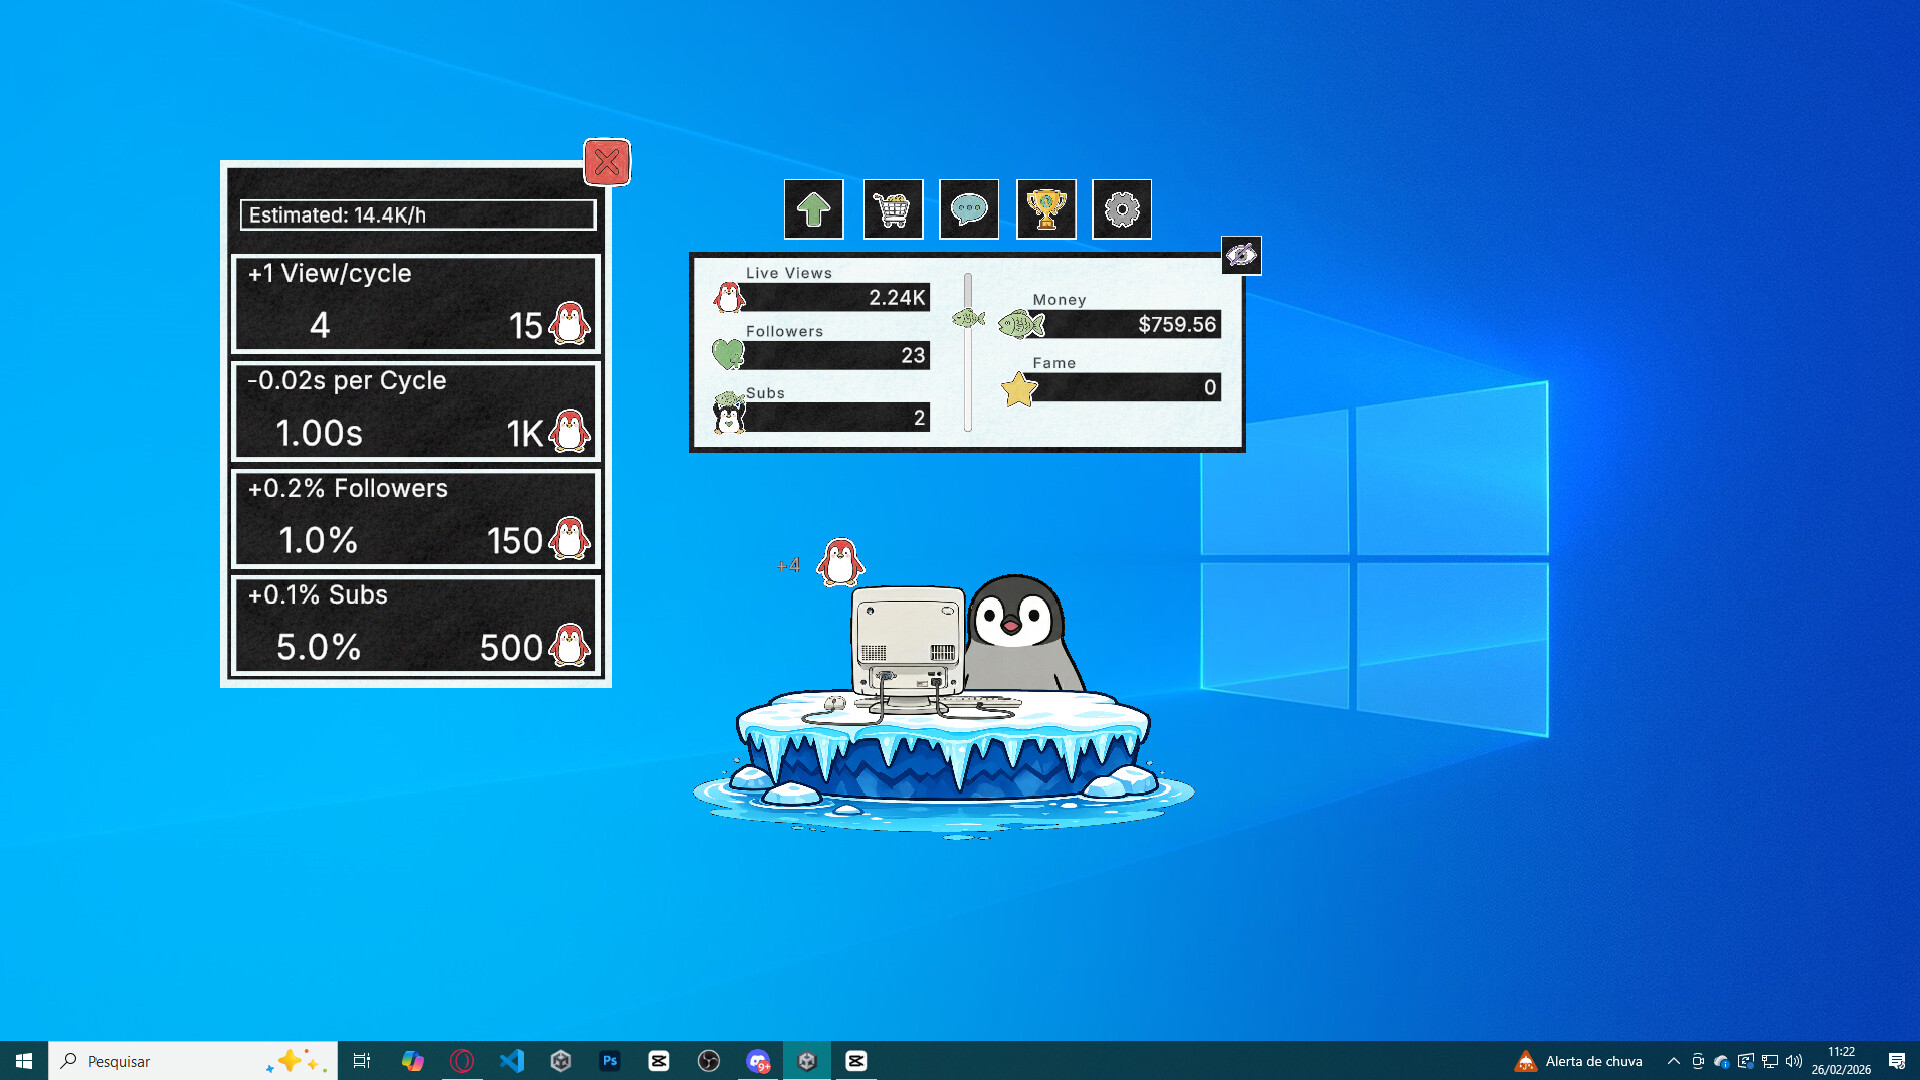The width and height of the screenshot is (1920, 1080).
Task: Click the floating red penguin bonus
Action: pyautogui.click(x=840, y=562)
